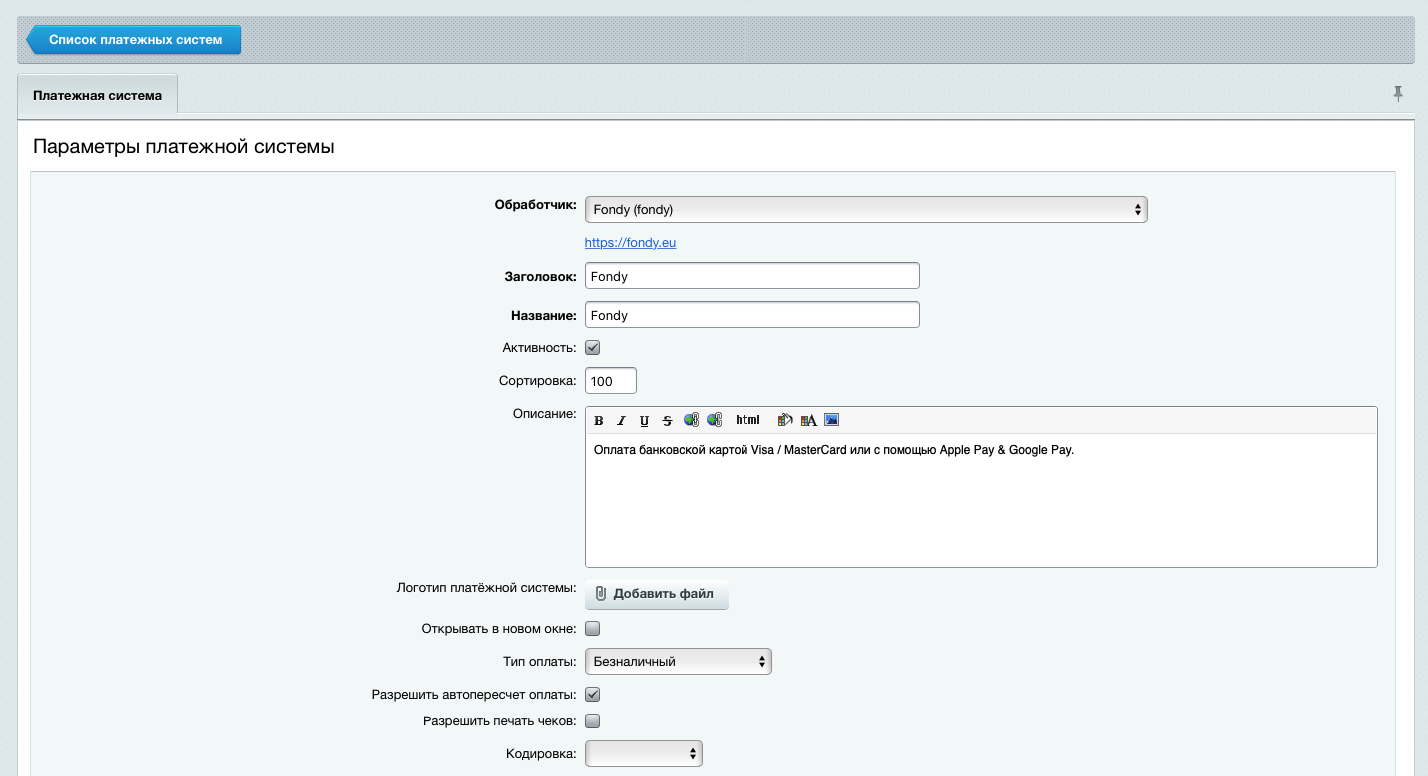Click the second link globe icon
1428x776 pixels.
tap(714, 420)
